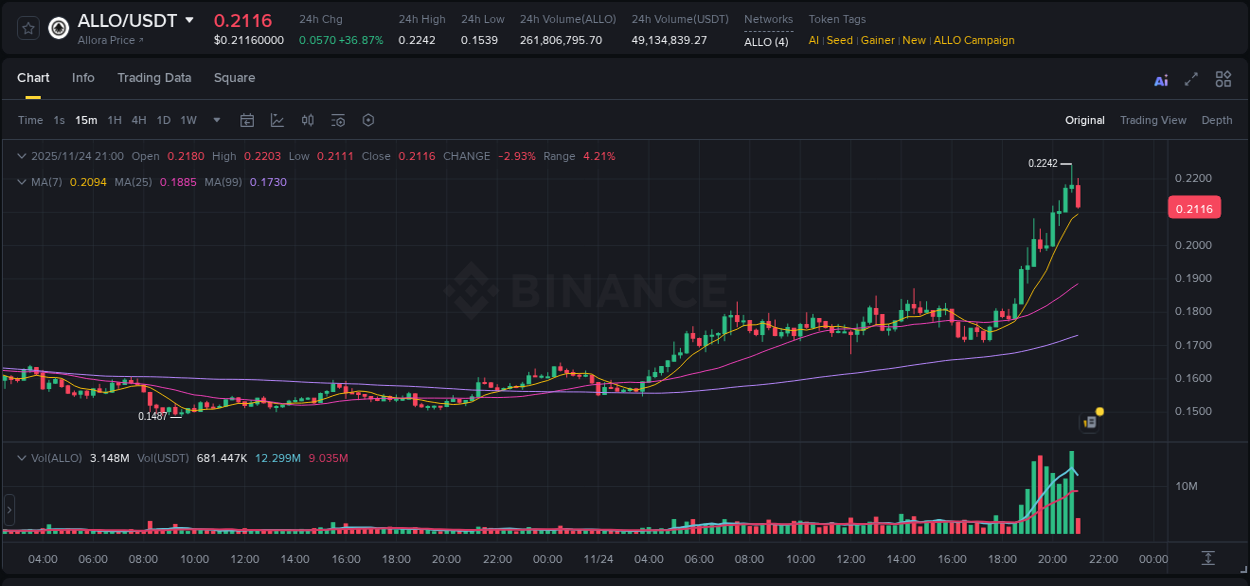
Task: Expand the extra timeframe intervals dropdown
Action: pos(215,119)
